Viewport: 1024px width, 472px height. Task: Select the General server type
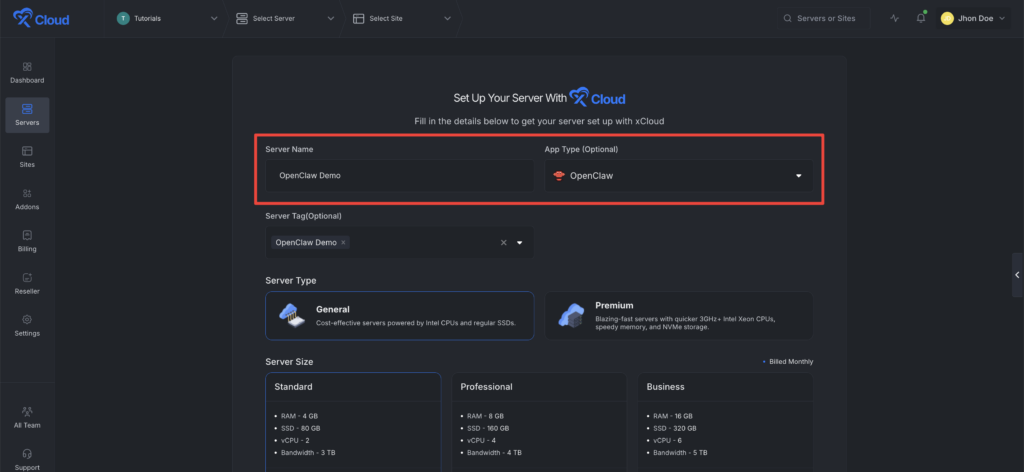399,315
